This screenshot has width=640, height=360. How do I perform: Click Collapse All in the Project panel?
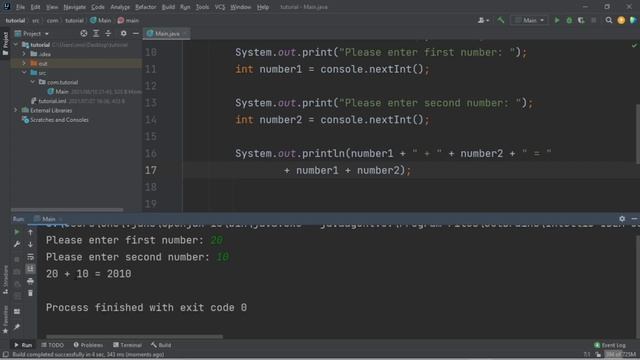[x=108, y=33]
